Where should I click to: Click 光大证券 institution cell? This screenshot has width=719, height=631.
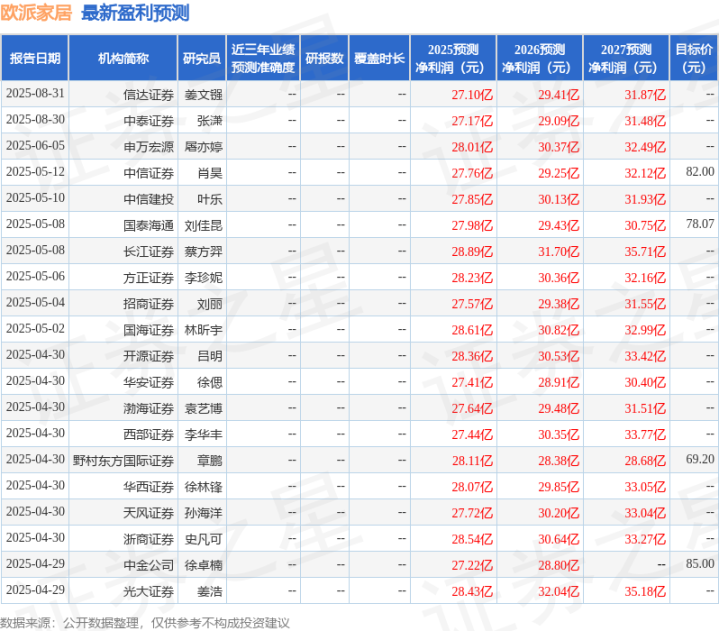tap(148, 592)
